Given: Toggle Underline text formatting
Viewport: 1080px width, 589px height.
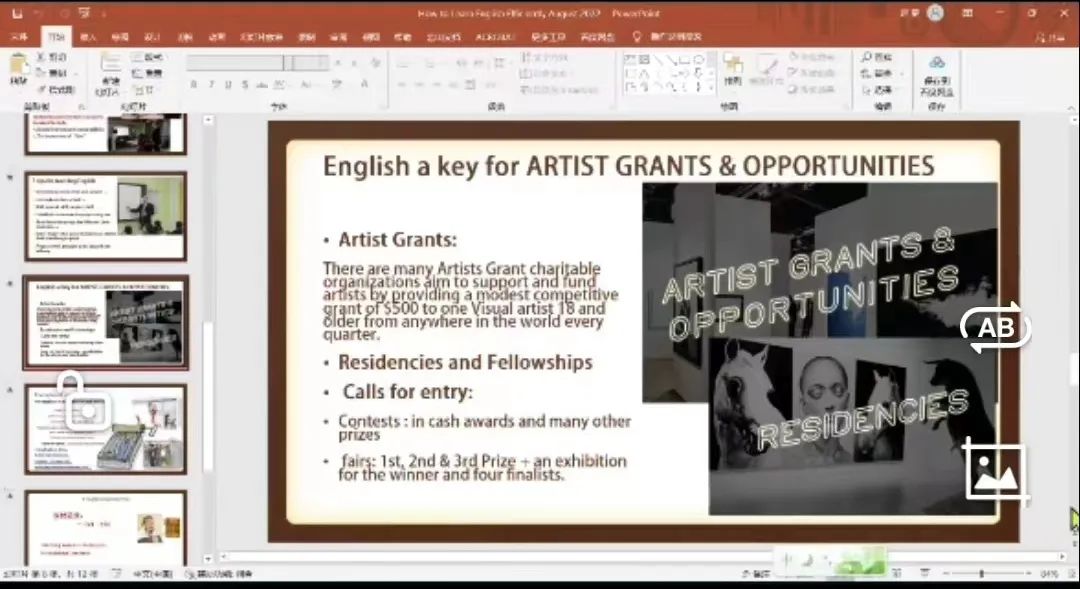Looking at the screenshot, I should pos(228,85).
